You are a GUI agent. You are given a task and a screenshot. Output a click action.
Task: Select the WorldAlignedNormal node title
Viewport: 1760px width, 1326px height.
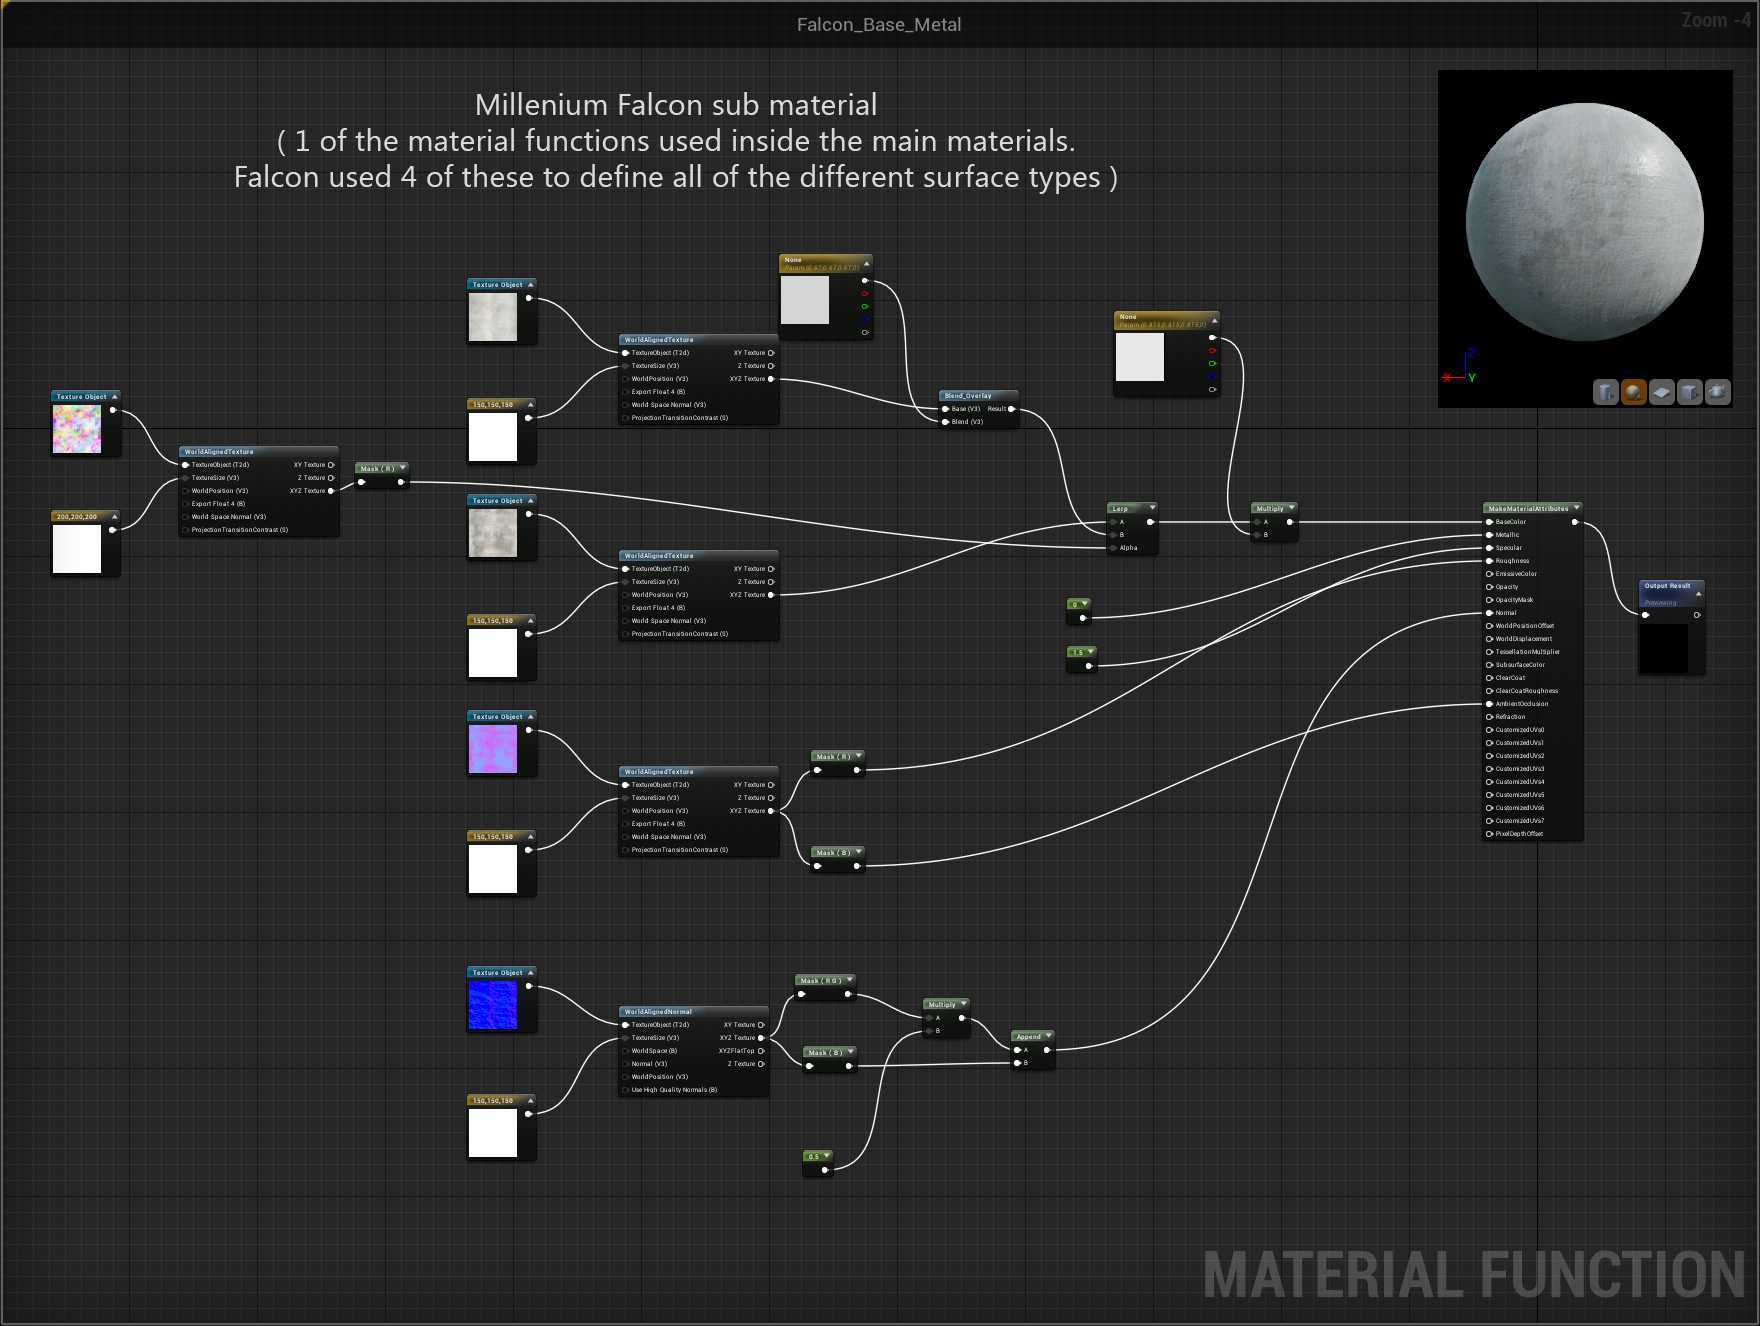(x=658, y=1012)
